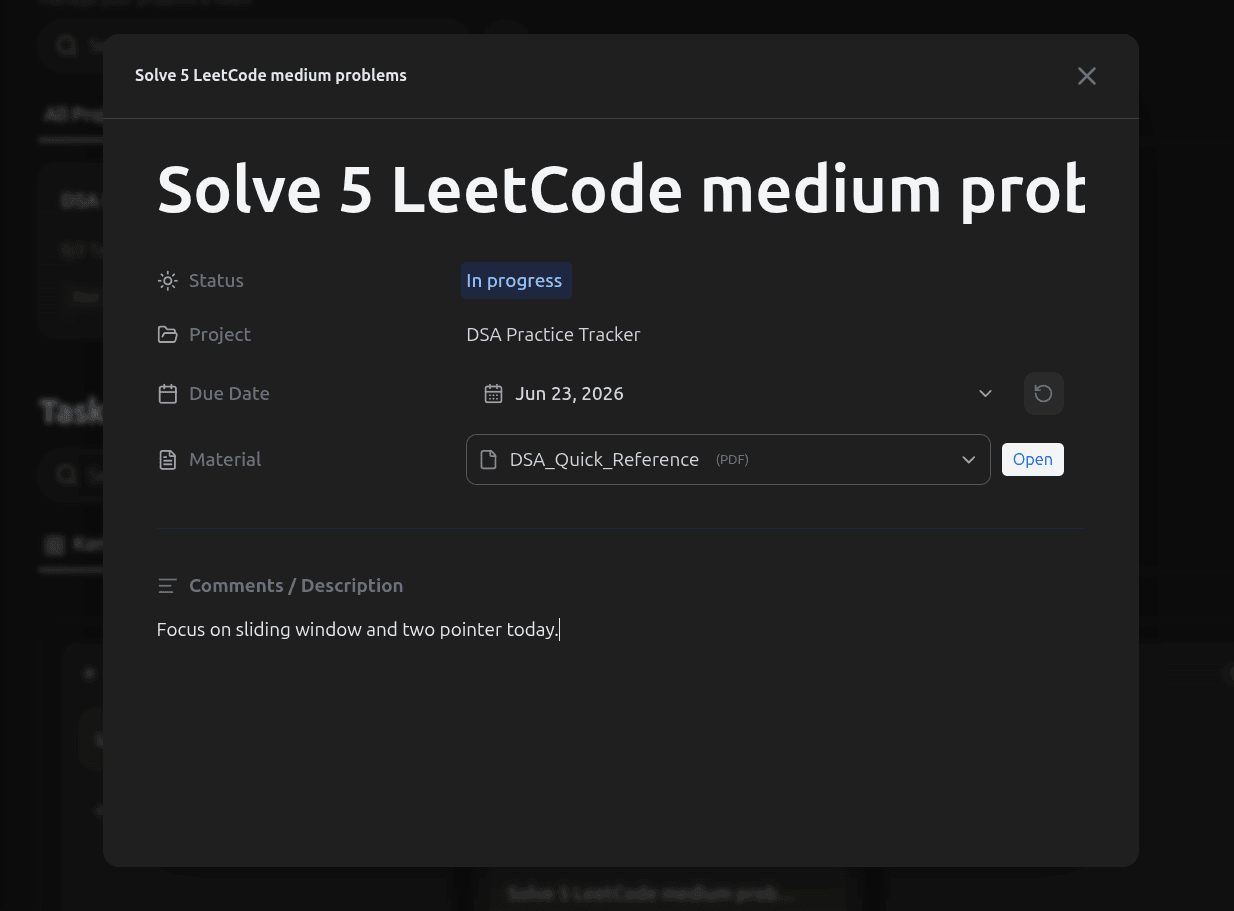Reset the due date

[1043, 394]
